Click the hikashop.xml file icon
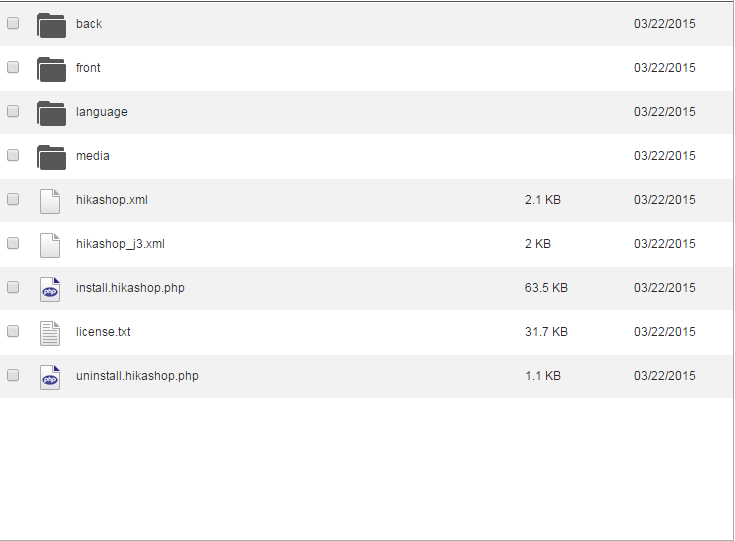Viewport: 735px width, 541px height. tap(50, 201)
